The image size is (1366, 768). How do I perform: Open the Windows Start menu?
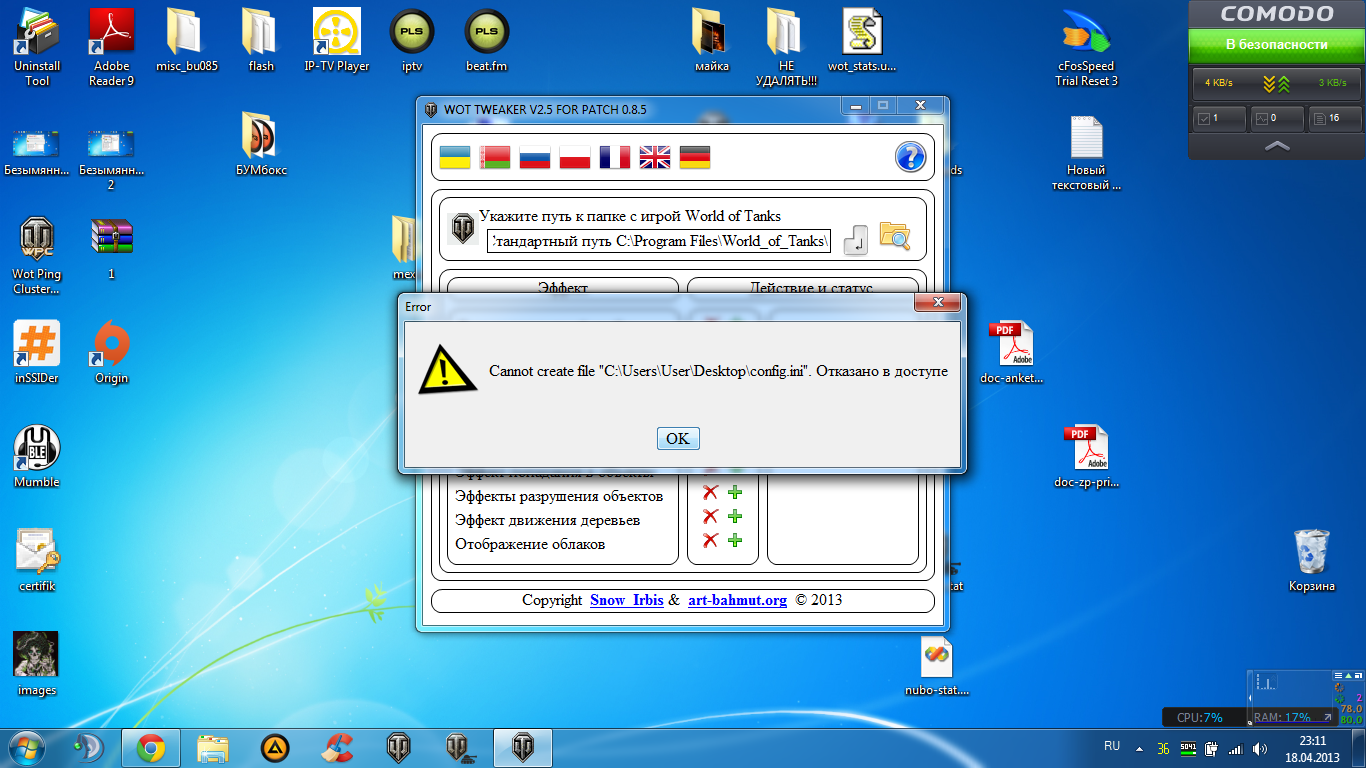coord(27,747)
